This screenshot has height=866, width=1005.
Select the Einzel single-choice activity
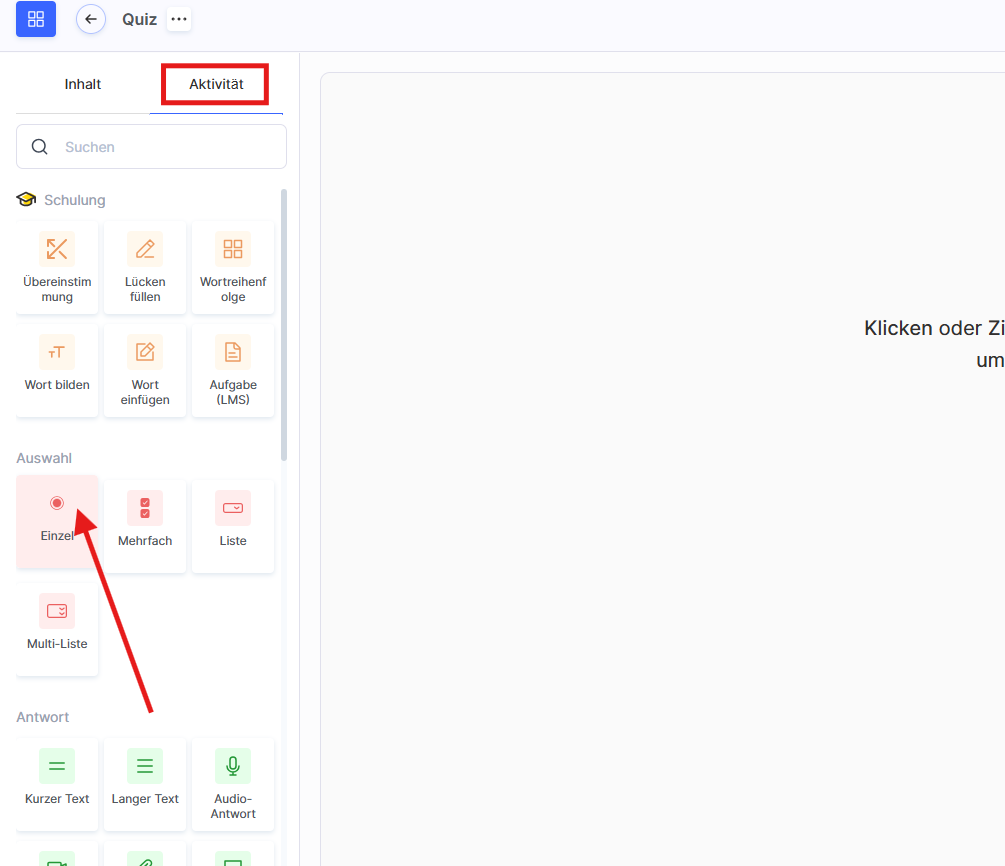pyautogui.click(x=57, y=521)
